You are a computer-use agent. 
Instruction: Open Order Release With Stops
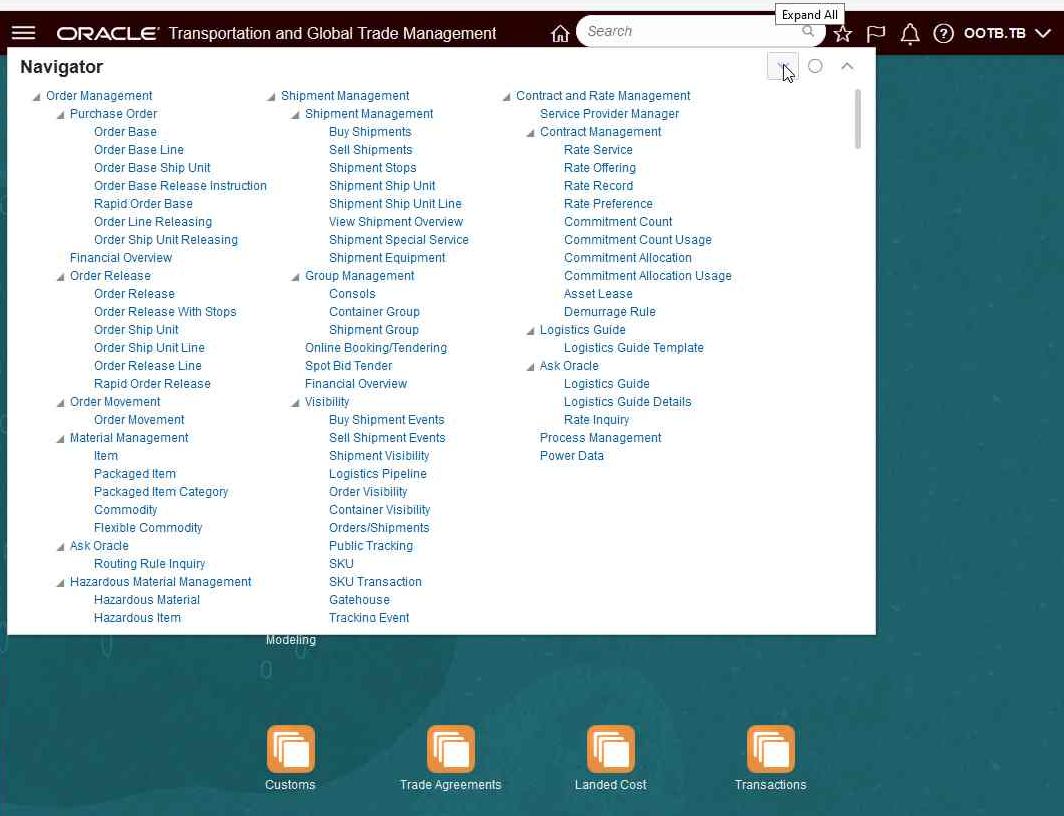165,311
